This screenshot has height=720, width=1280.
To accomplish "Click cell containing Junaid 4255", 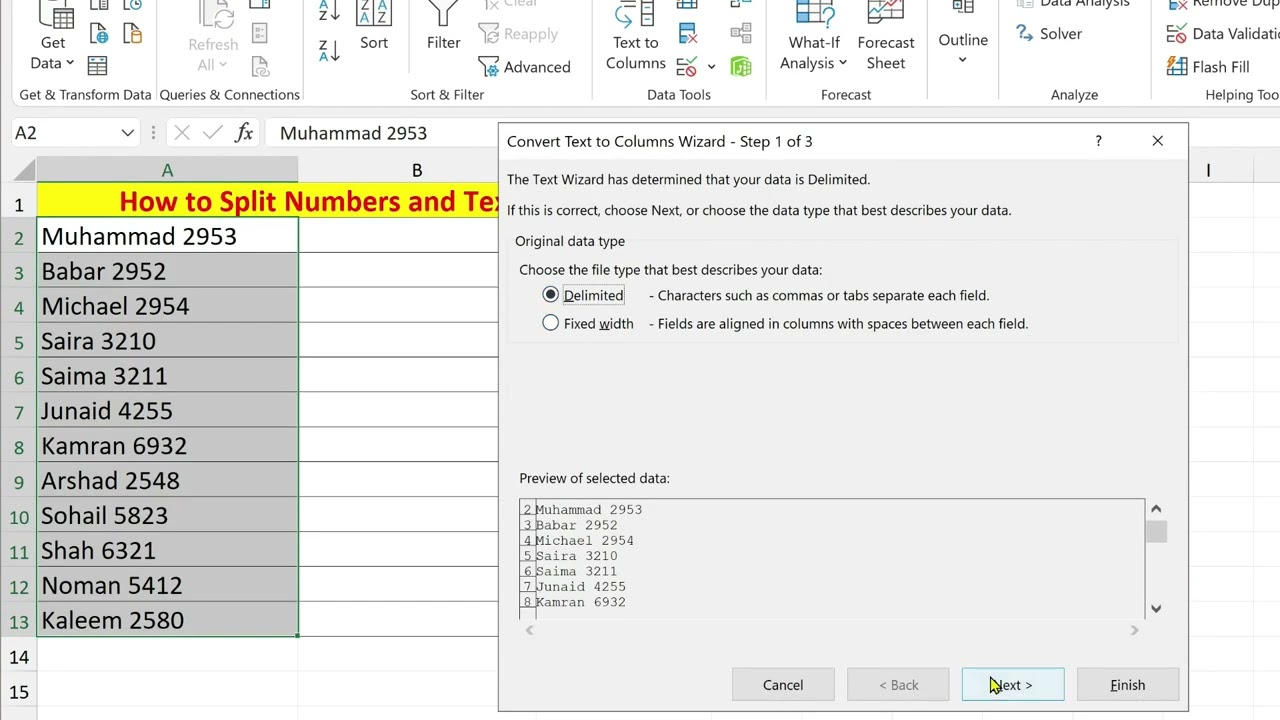I will click(x=167, y=411).
